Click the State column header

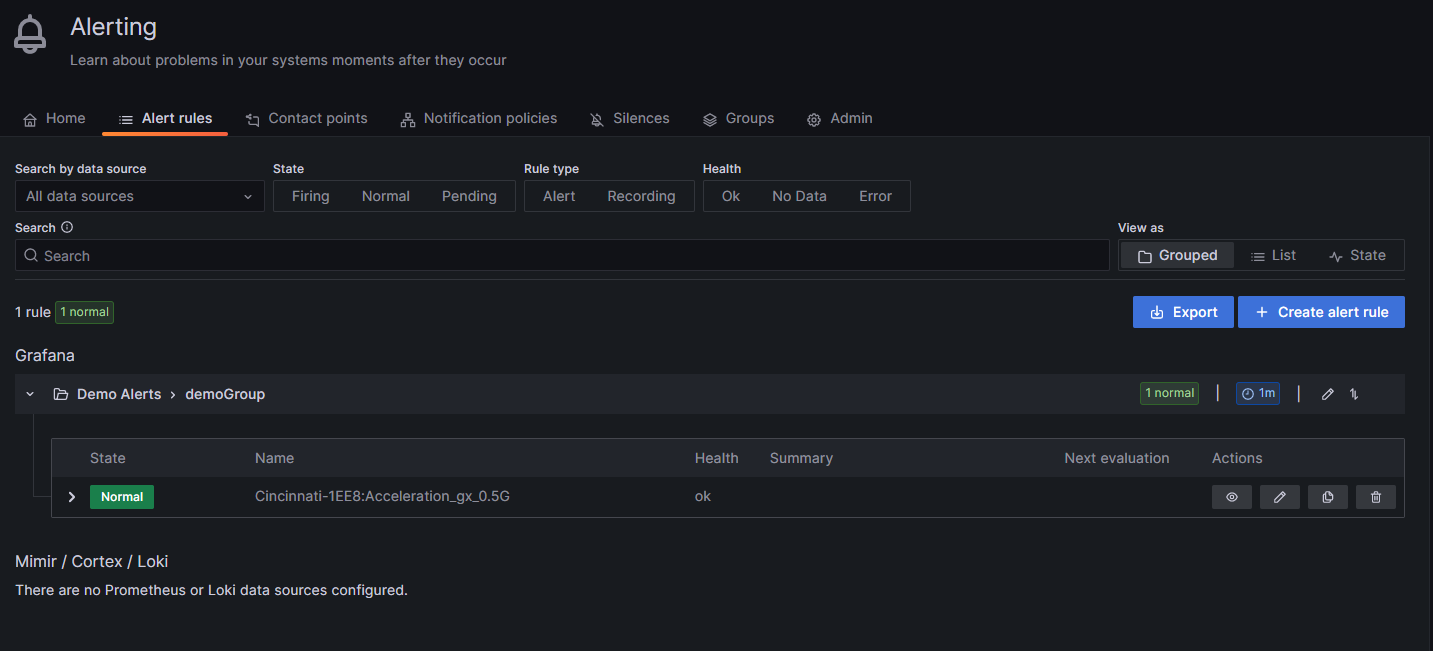tap(108, 458)
